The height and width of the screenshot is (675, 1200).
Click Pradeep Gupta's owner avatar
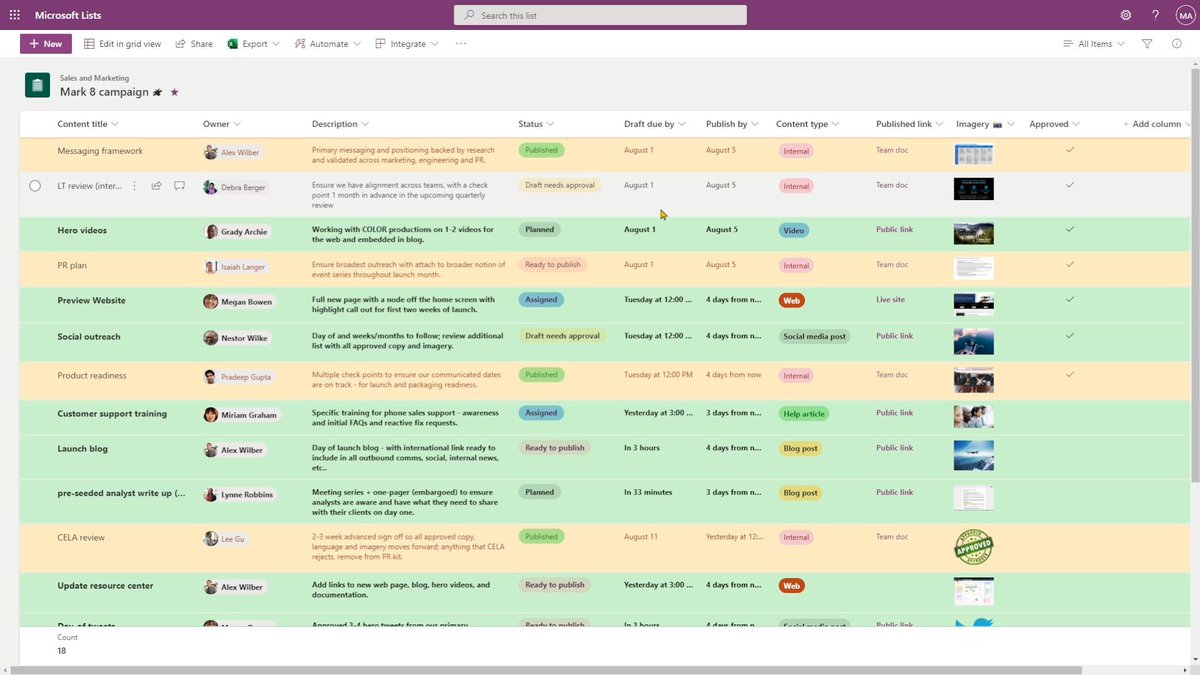[x=210, y=377]
